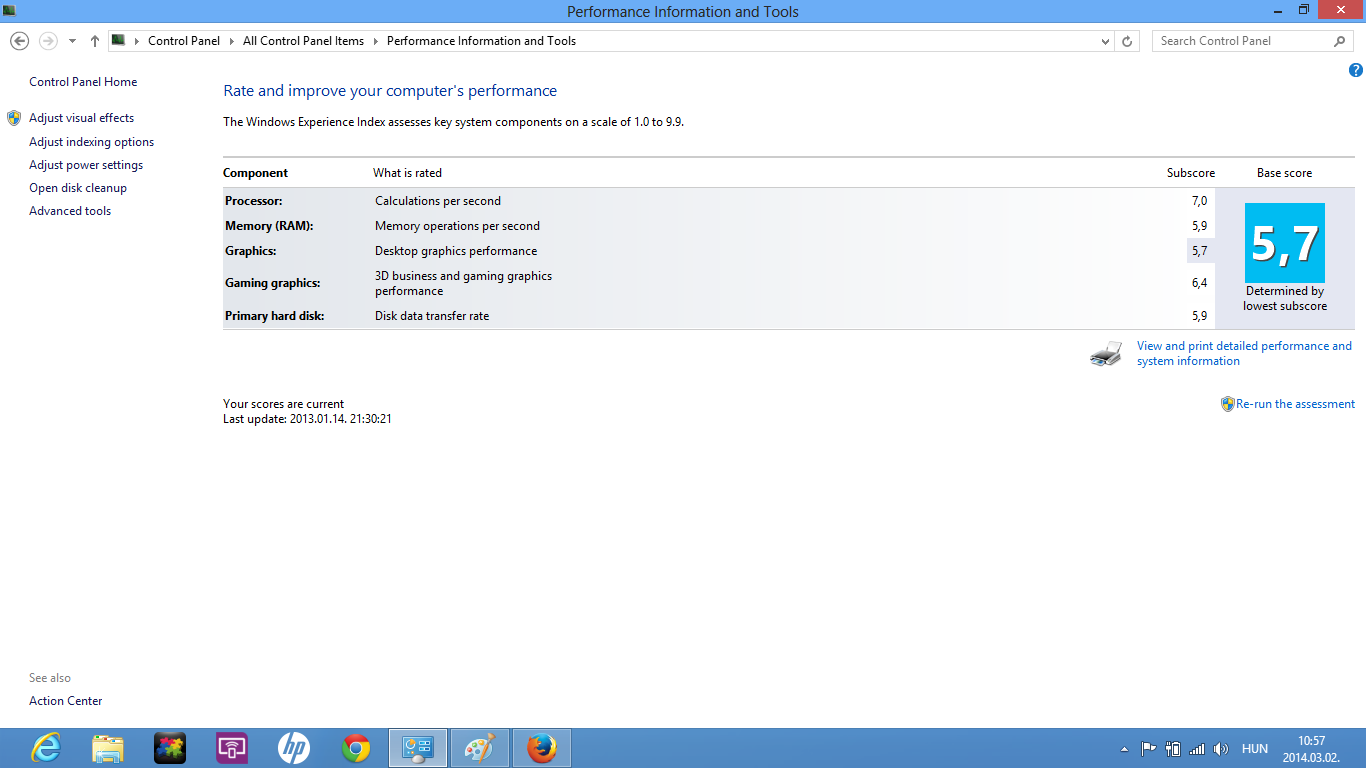Go up one level with up arrow
The width and height of the screenshot is (1366, 768).
95,41
